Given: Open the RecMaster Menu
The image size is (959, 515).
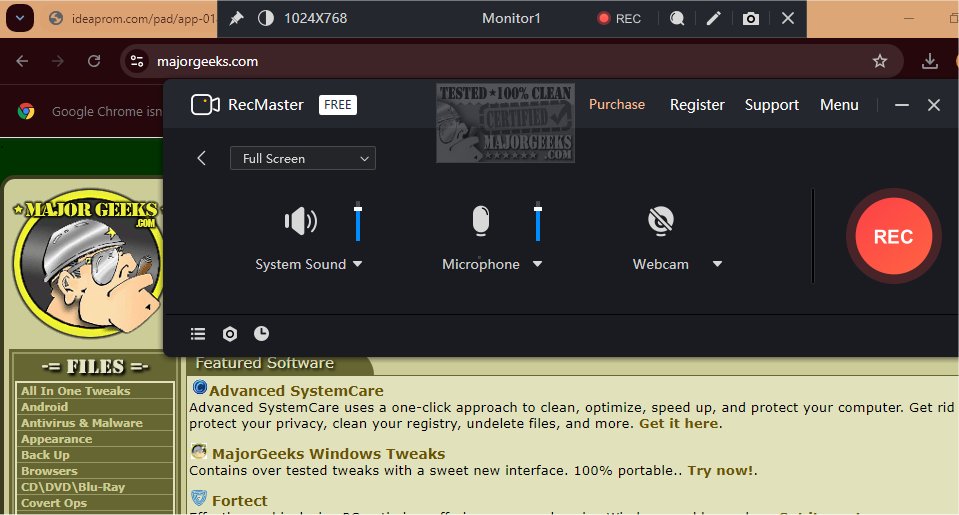Looking at the screenshot, I should (839, 105).
